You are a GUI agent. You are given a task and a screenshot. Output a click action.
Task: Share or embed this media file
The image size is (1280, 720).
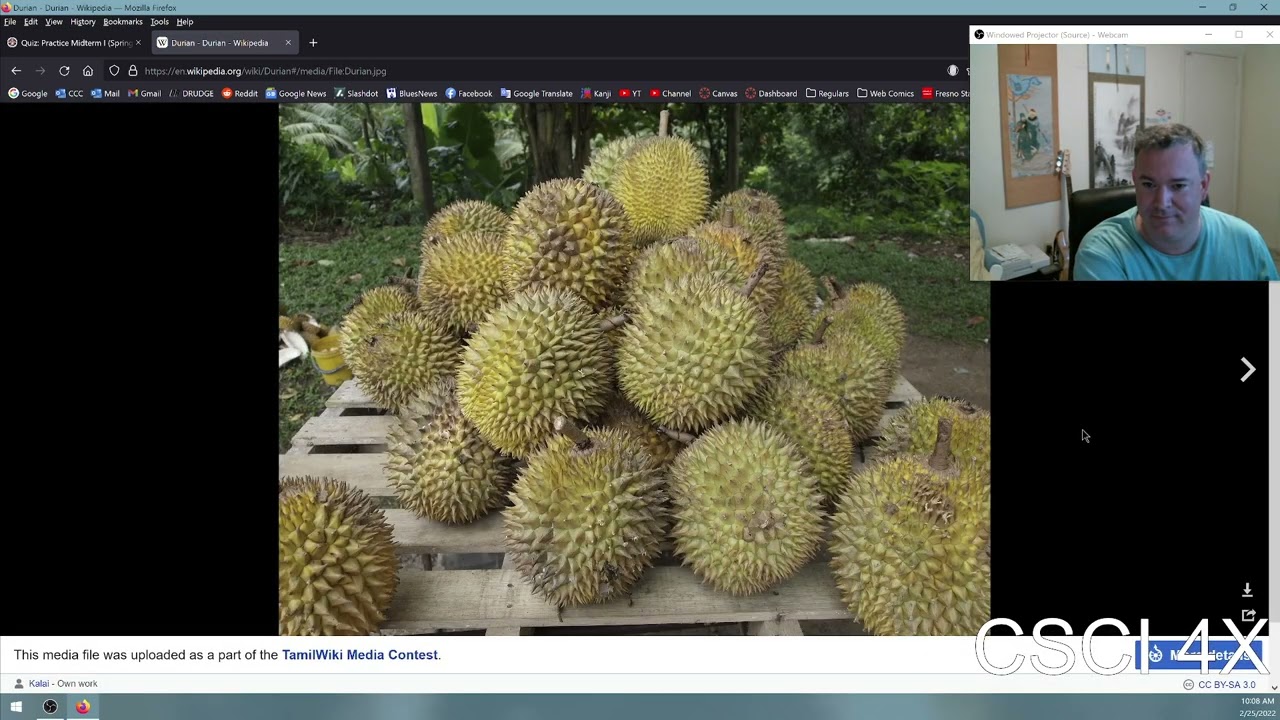tap(1248, 615)
